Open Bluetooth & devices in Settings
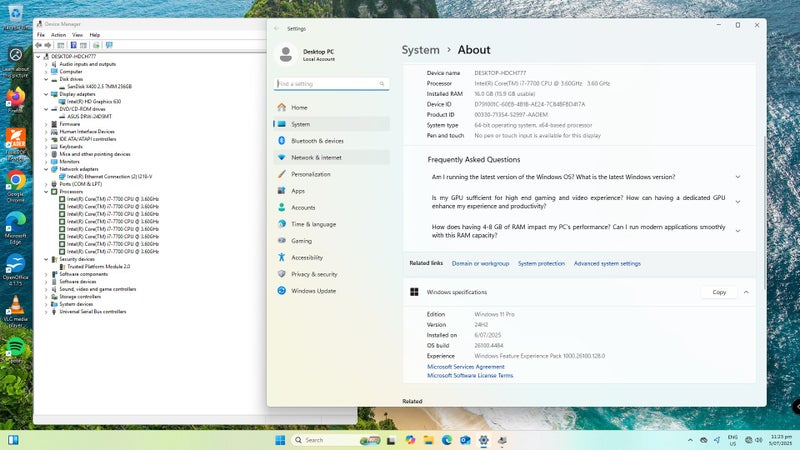 click(x=332, y=141)
